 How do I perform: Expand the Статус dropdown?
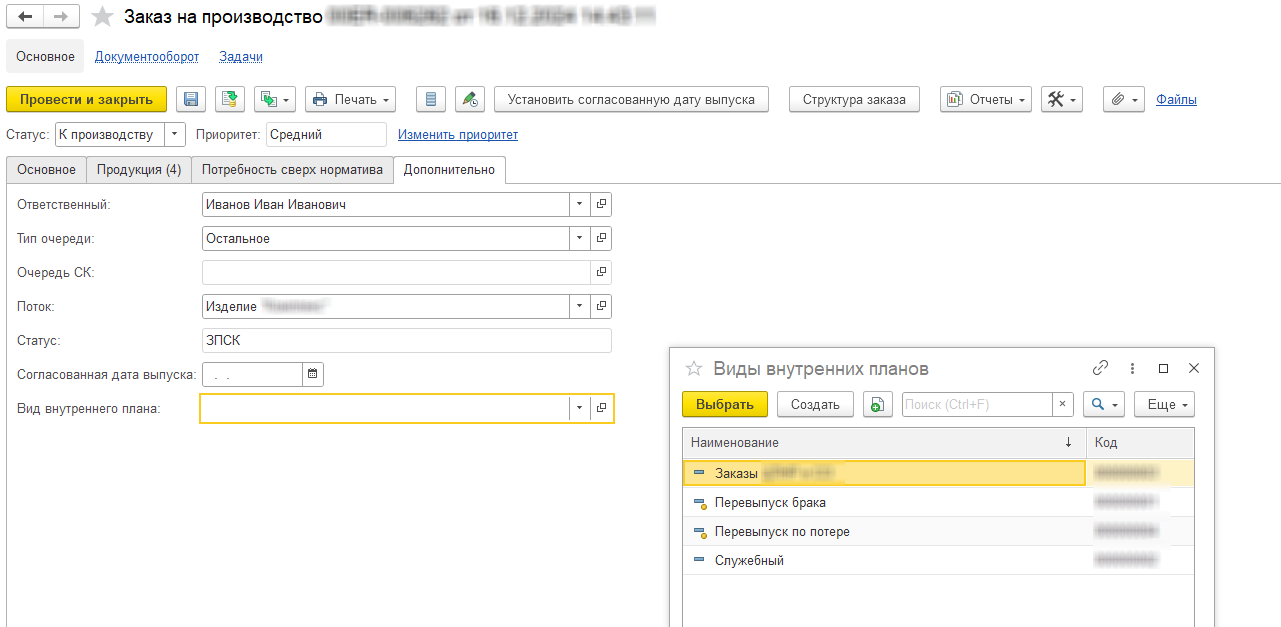(175, 134)
